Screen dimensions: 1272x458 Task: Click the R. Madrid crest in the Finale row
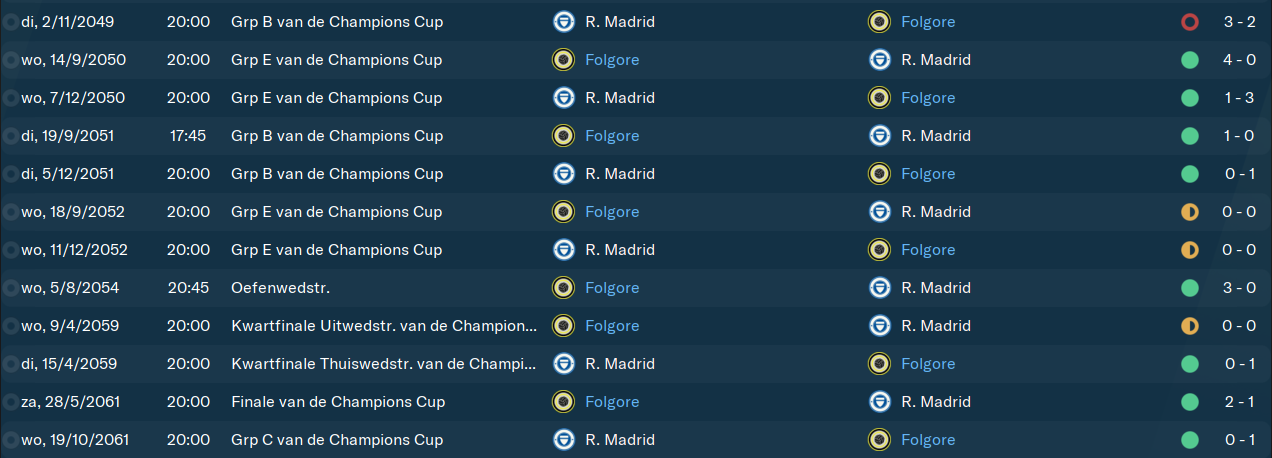879,402
